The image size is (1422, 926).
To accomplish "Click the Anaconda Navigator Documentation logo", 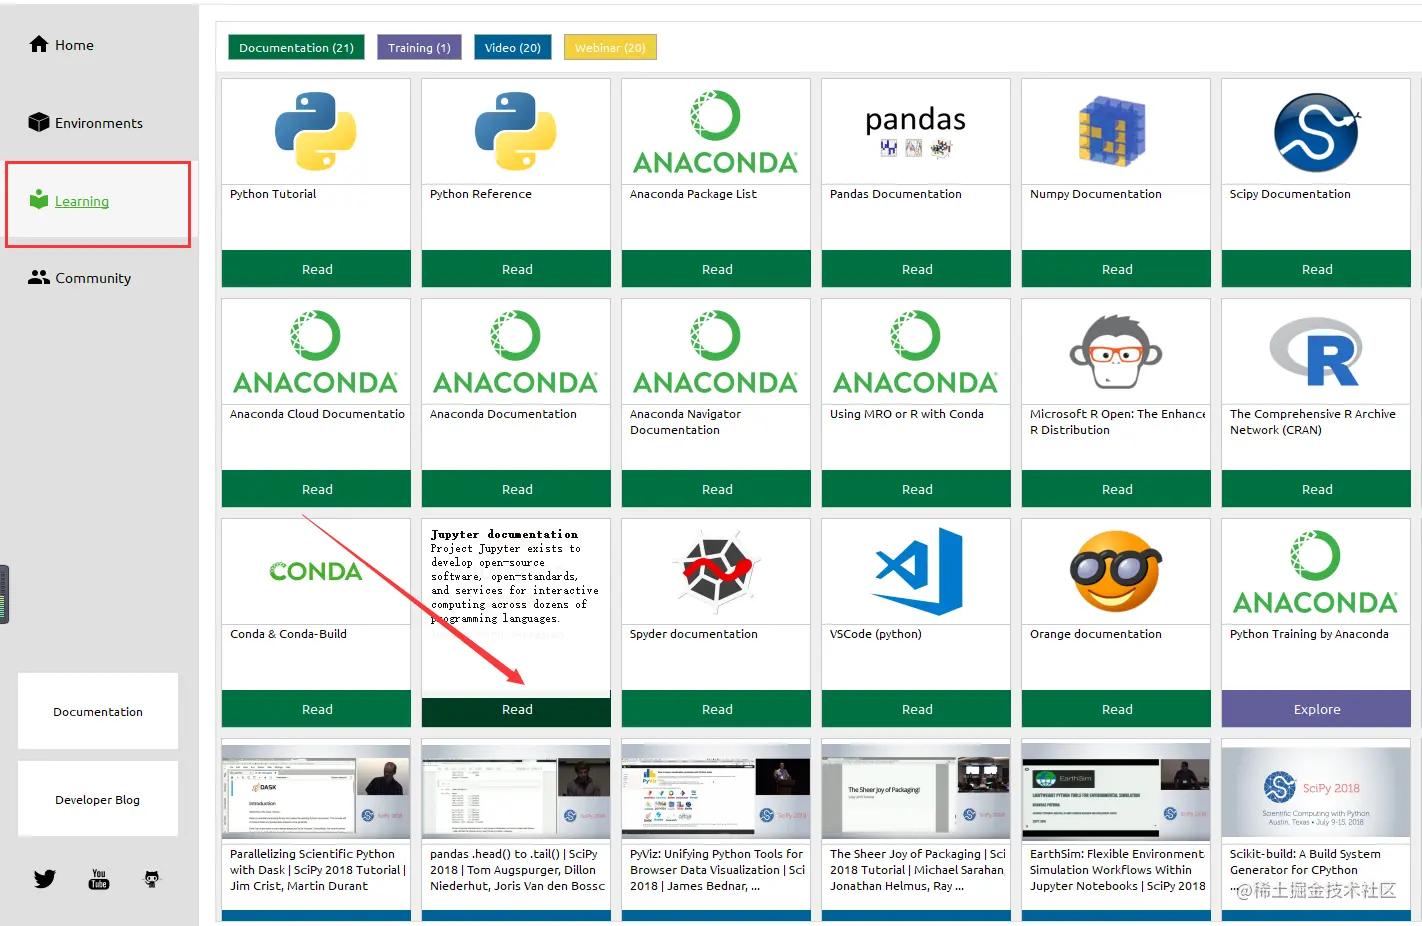I will [x=716, y=352].
